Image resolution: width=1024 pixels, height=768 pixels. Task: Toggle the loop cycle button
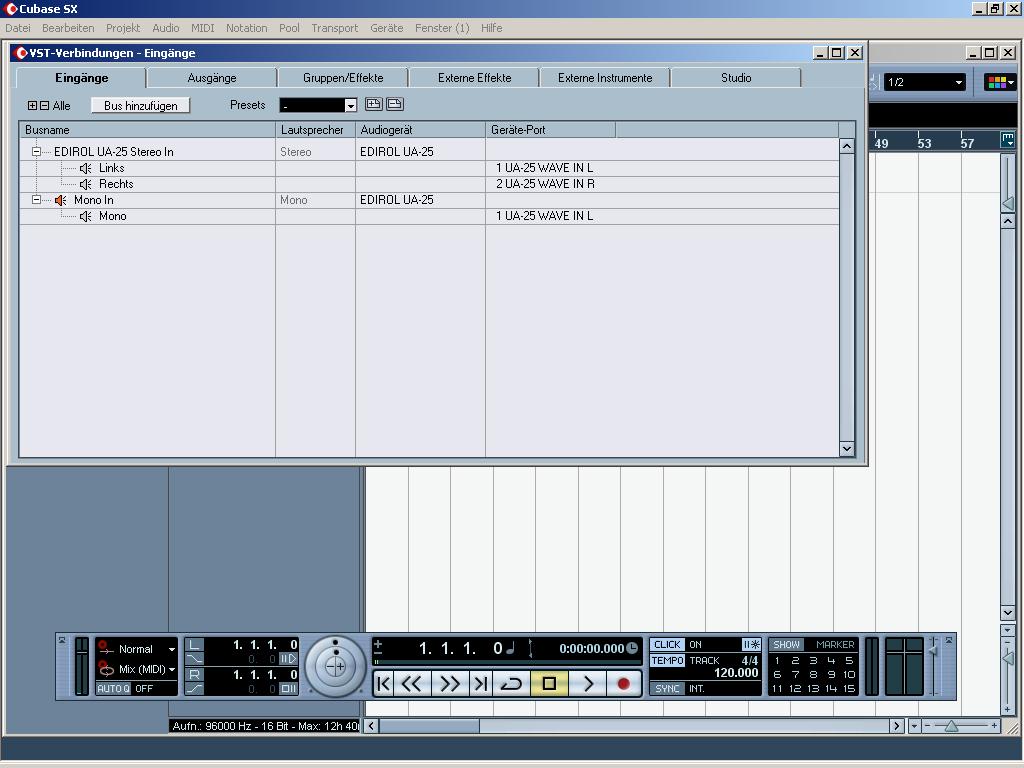click(x=511, y=684)
